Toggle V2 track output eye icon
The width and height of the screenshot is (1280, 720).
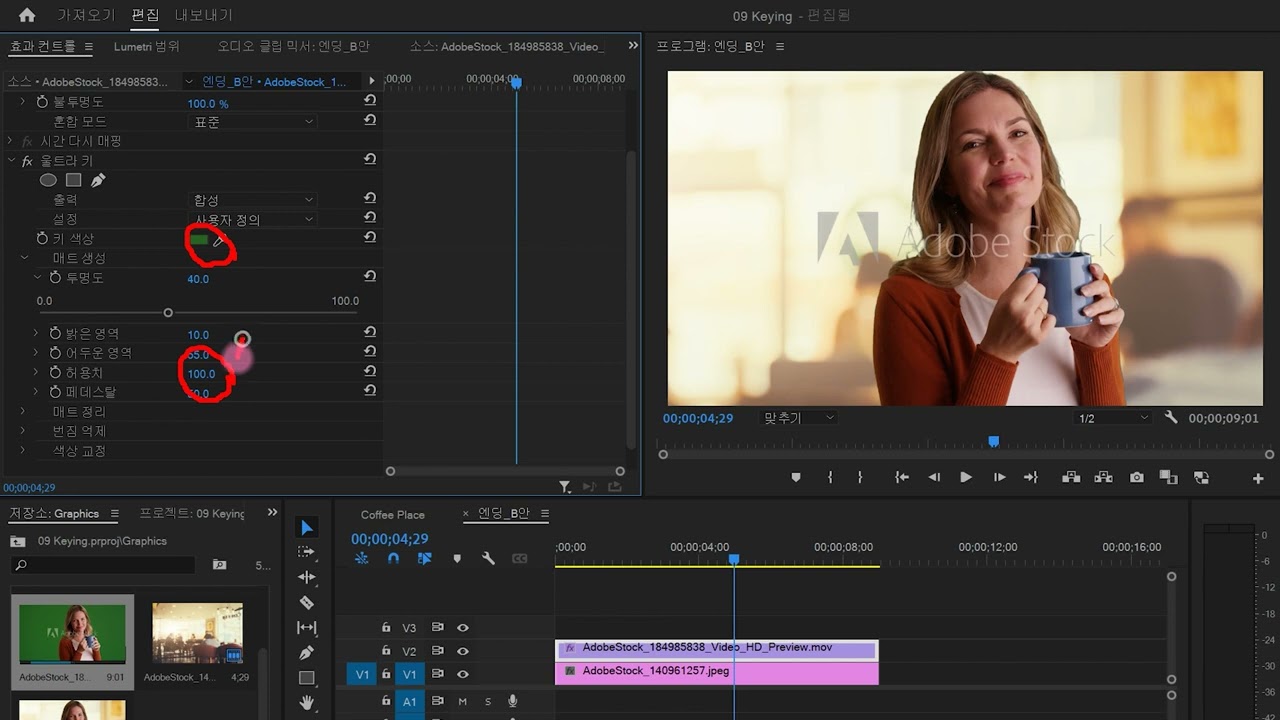(463, 651)
